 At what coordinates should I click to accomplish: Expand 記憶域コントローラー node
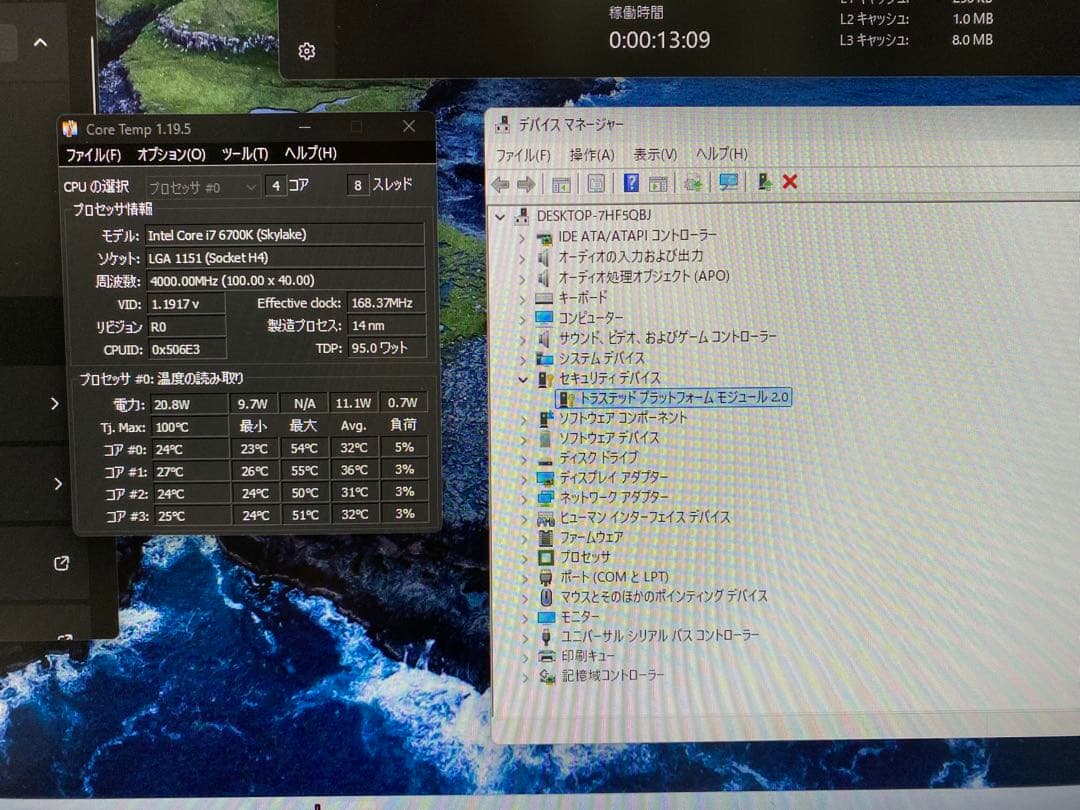525,677
